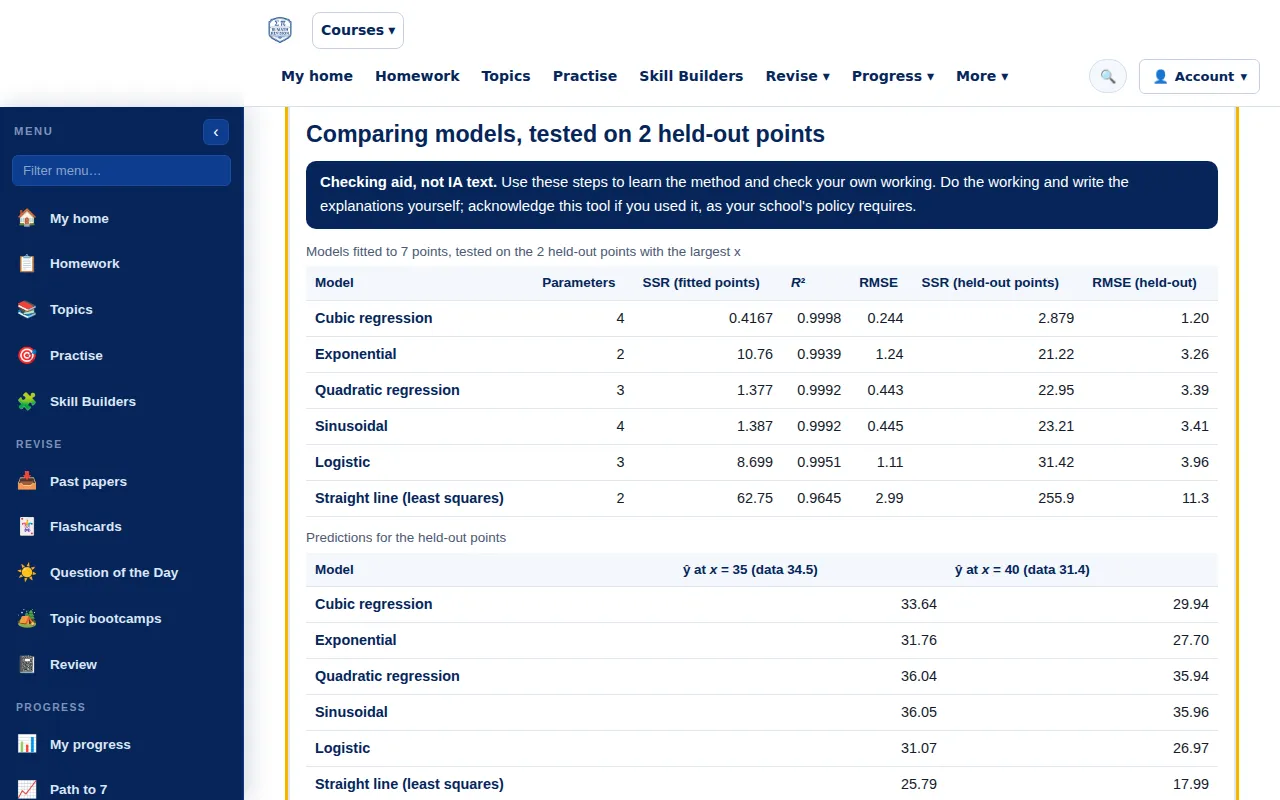Open Skill Builders in top navigation
The image size is (1280, 800).
(x=691, y=76)
